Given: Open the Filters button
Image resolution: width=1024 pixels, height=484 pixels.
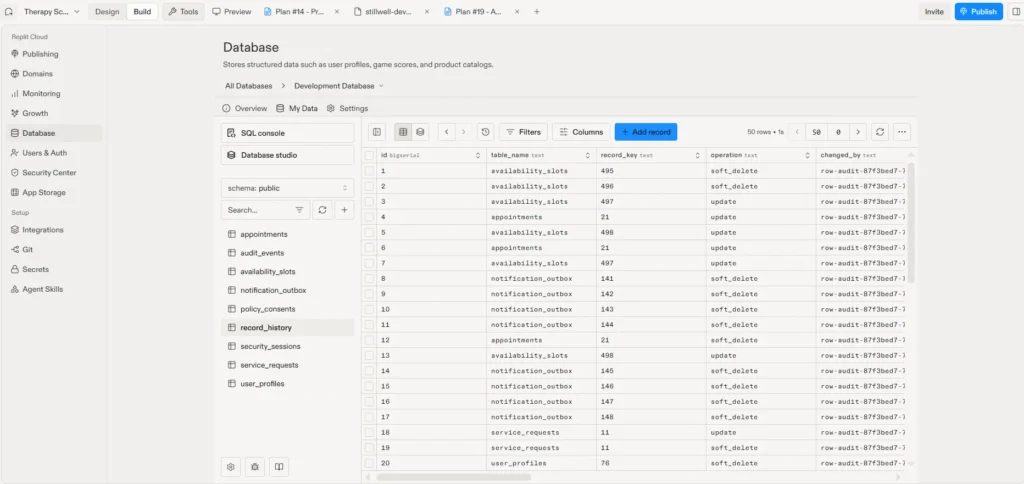Looking at the screenshot, I should click(524, 132).
